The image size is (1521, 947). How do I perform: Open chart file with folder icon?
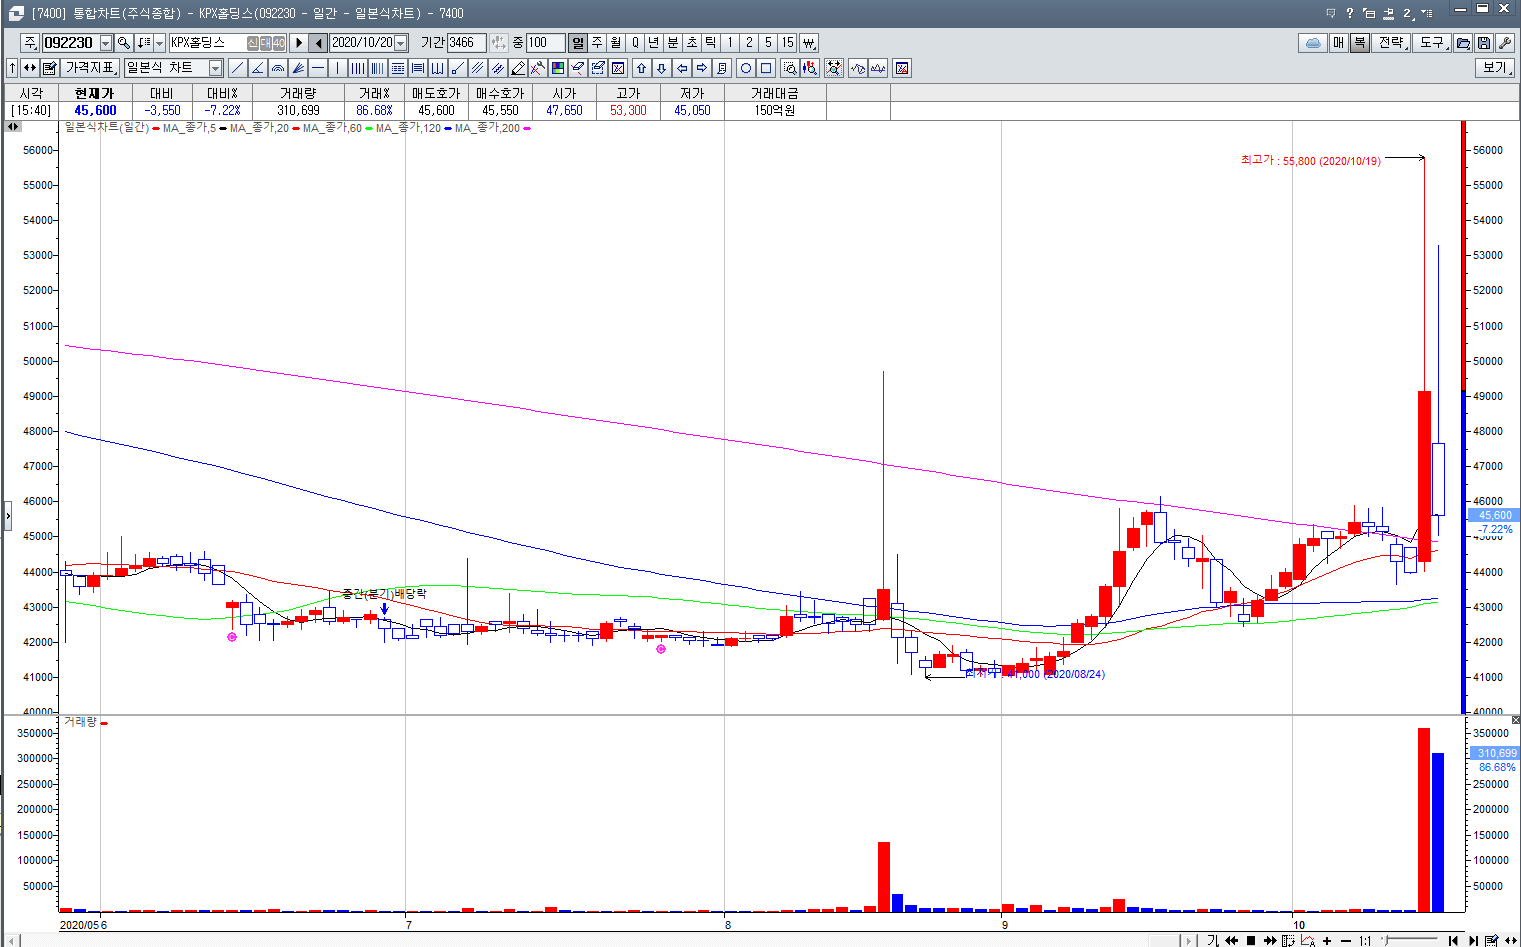click(1463, 43)
